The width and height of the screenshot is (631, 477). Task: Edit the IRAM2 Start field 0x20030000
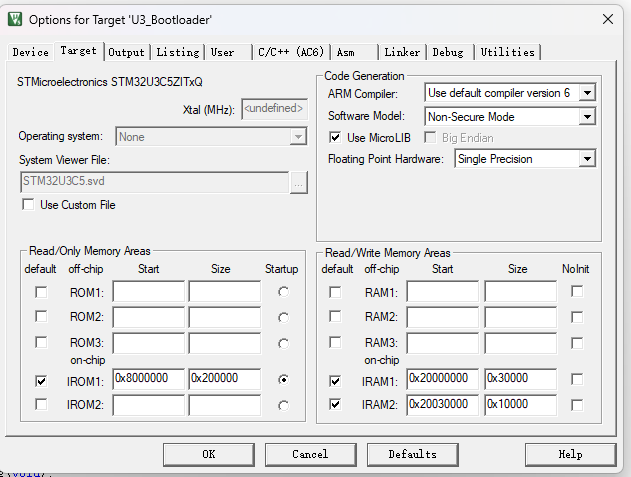[x=442, y=405]
